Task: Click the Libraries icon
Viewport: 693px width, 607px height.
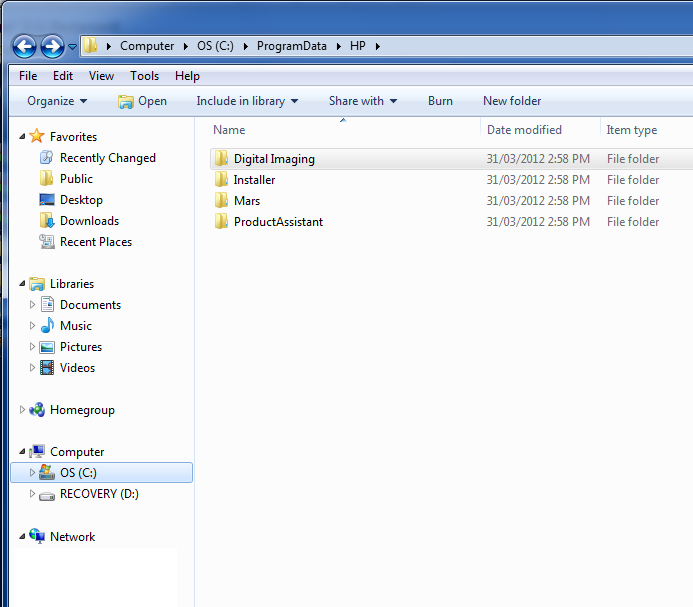Action: (x=37, y=284)
